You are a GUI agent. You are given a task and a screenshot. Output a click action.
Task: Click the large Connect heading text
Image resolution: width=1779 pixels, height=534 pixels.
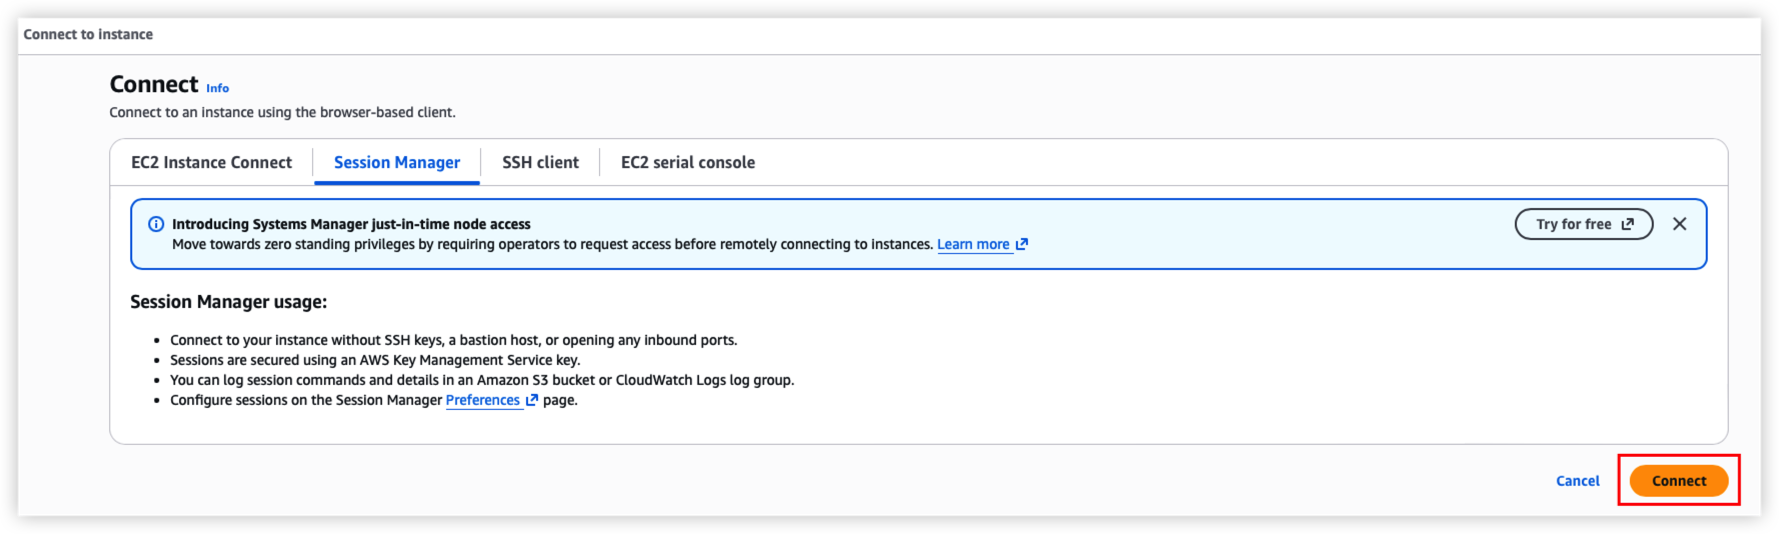[x=154, y=84]
